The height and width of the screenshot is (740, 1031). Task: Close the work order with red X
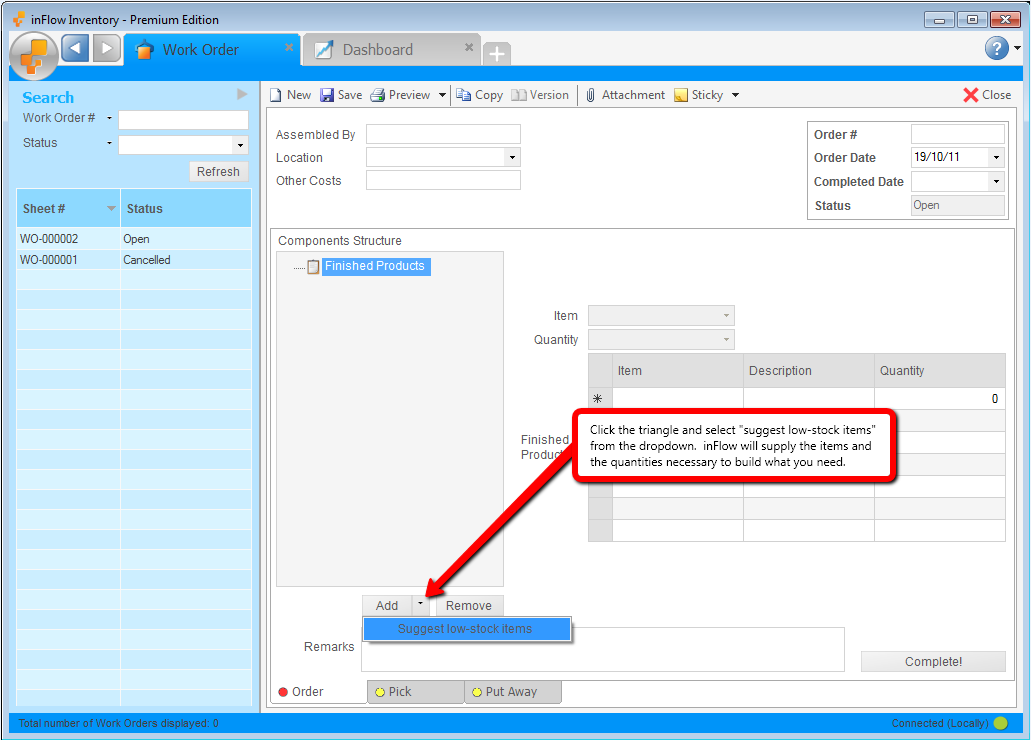[987, 95]
